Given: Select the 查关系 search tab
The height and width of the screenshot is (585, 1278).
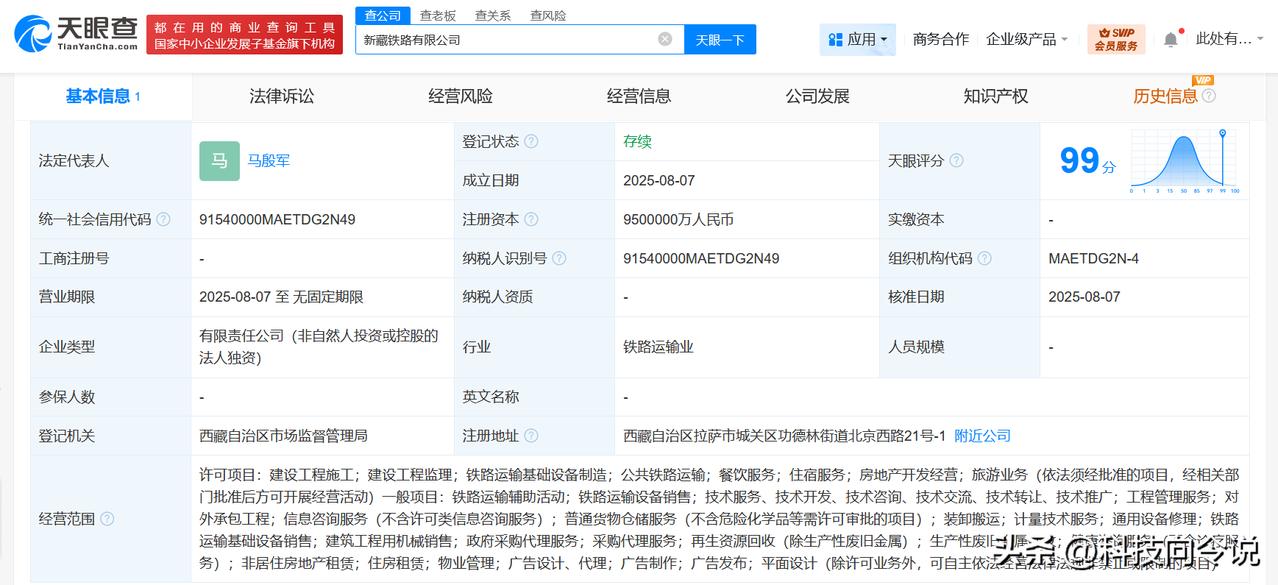Looking at the screenshot, I should pyautogui.click(x=492, y=15).
